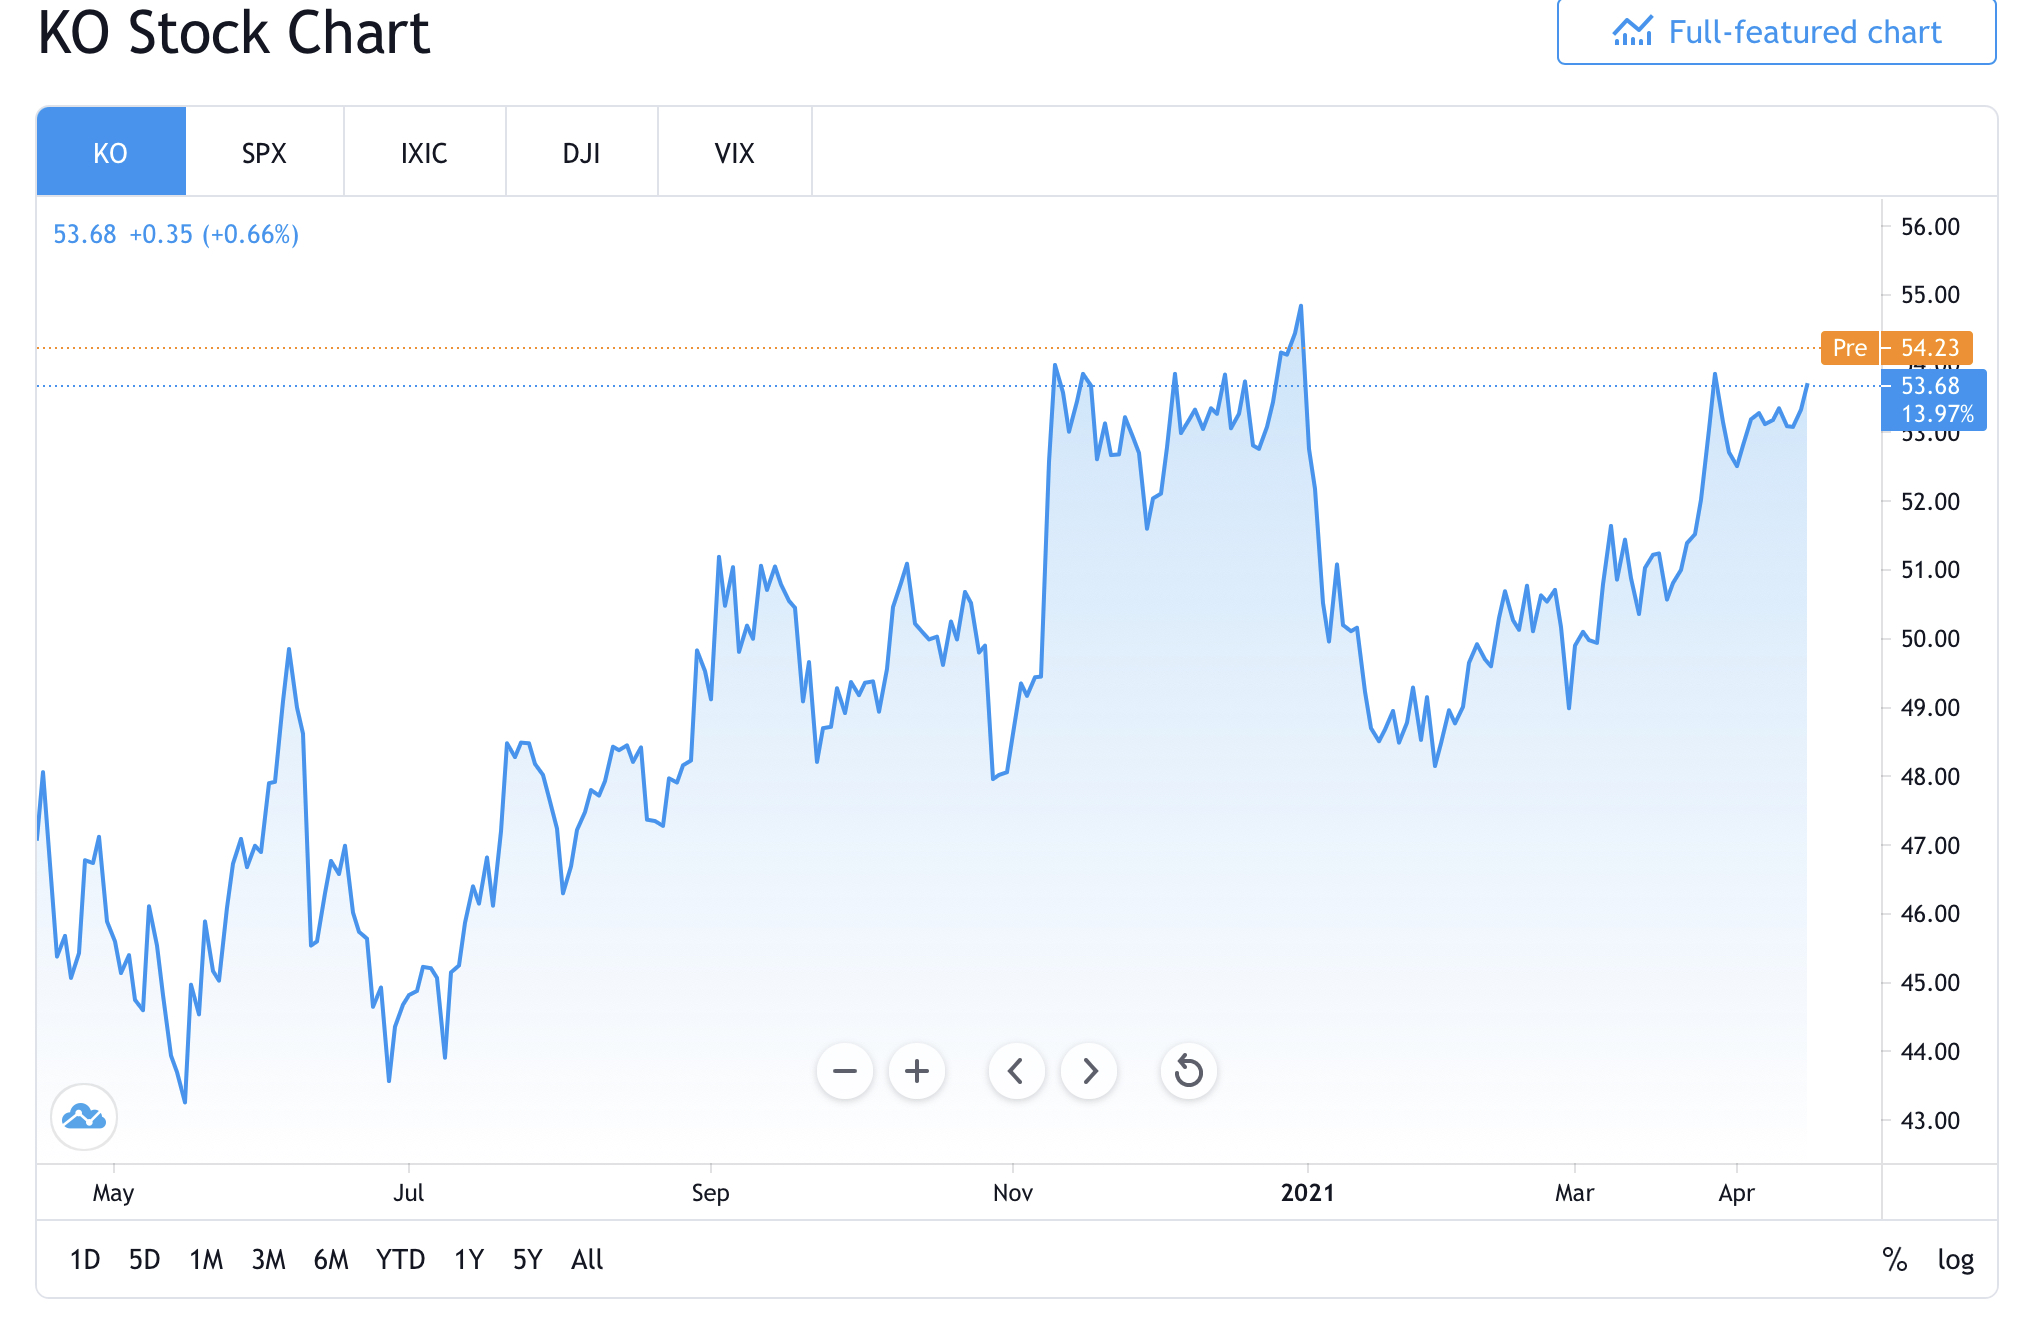Click the KO Stock Chart heading
Image resolution: width=2037 pixels, height=1336 pixels.
click(x=234, y=32)
